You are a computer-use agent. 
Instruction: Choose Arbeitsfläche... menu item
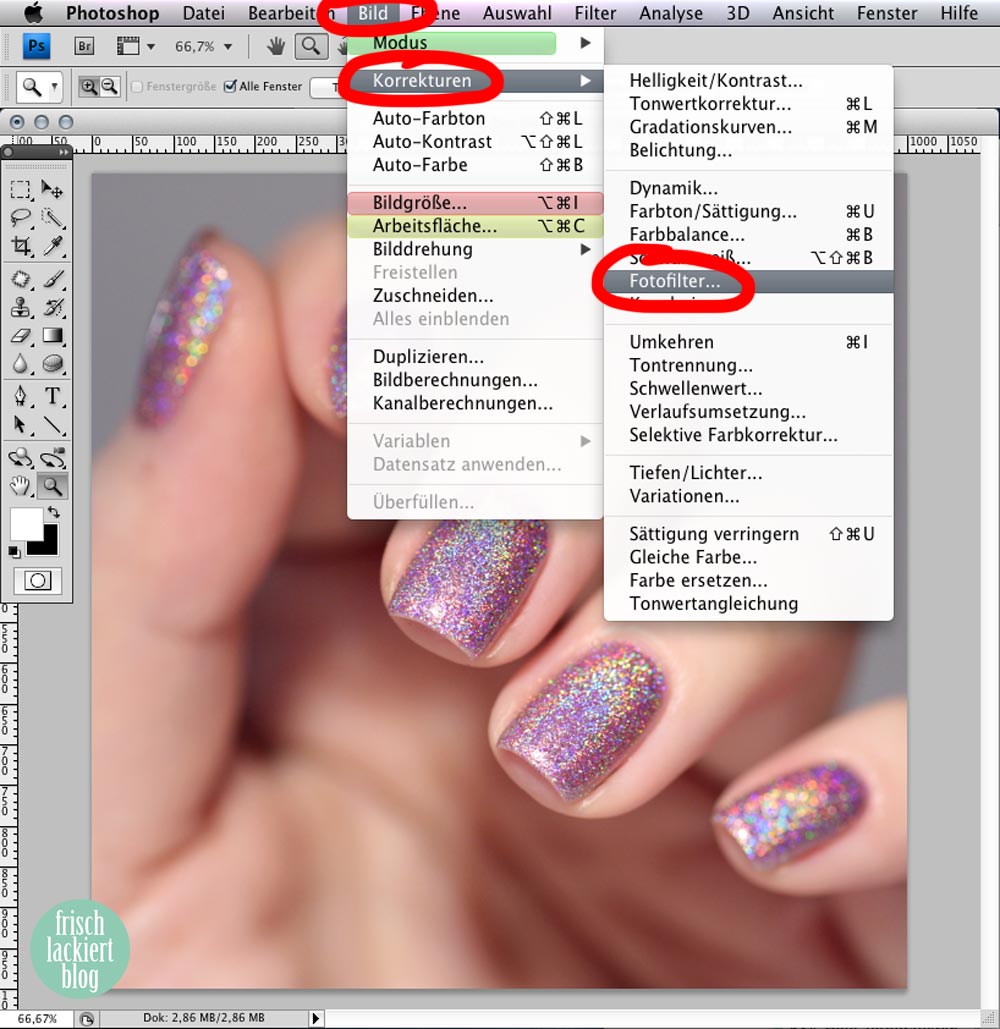click(x=475, y=226)
